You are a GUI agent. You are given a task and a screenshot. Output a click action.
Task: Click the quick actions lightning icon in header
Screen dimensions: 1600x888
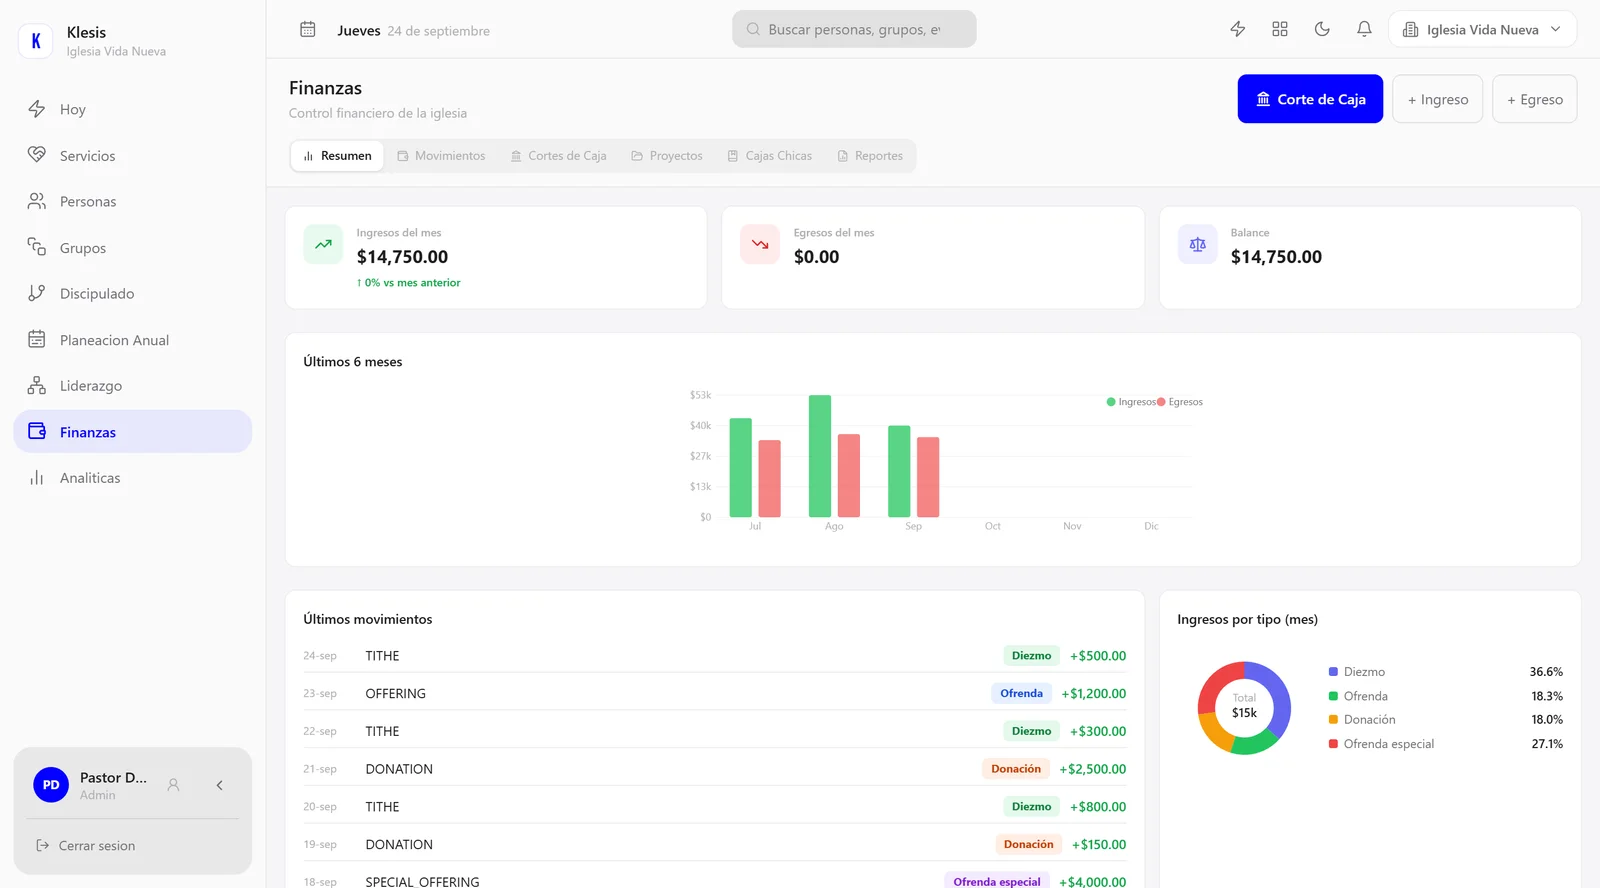(1238, 29)
